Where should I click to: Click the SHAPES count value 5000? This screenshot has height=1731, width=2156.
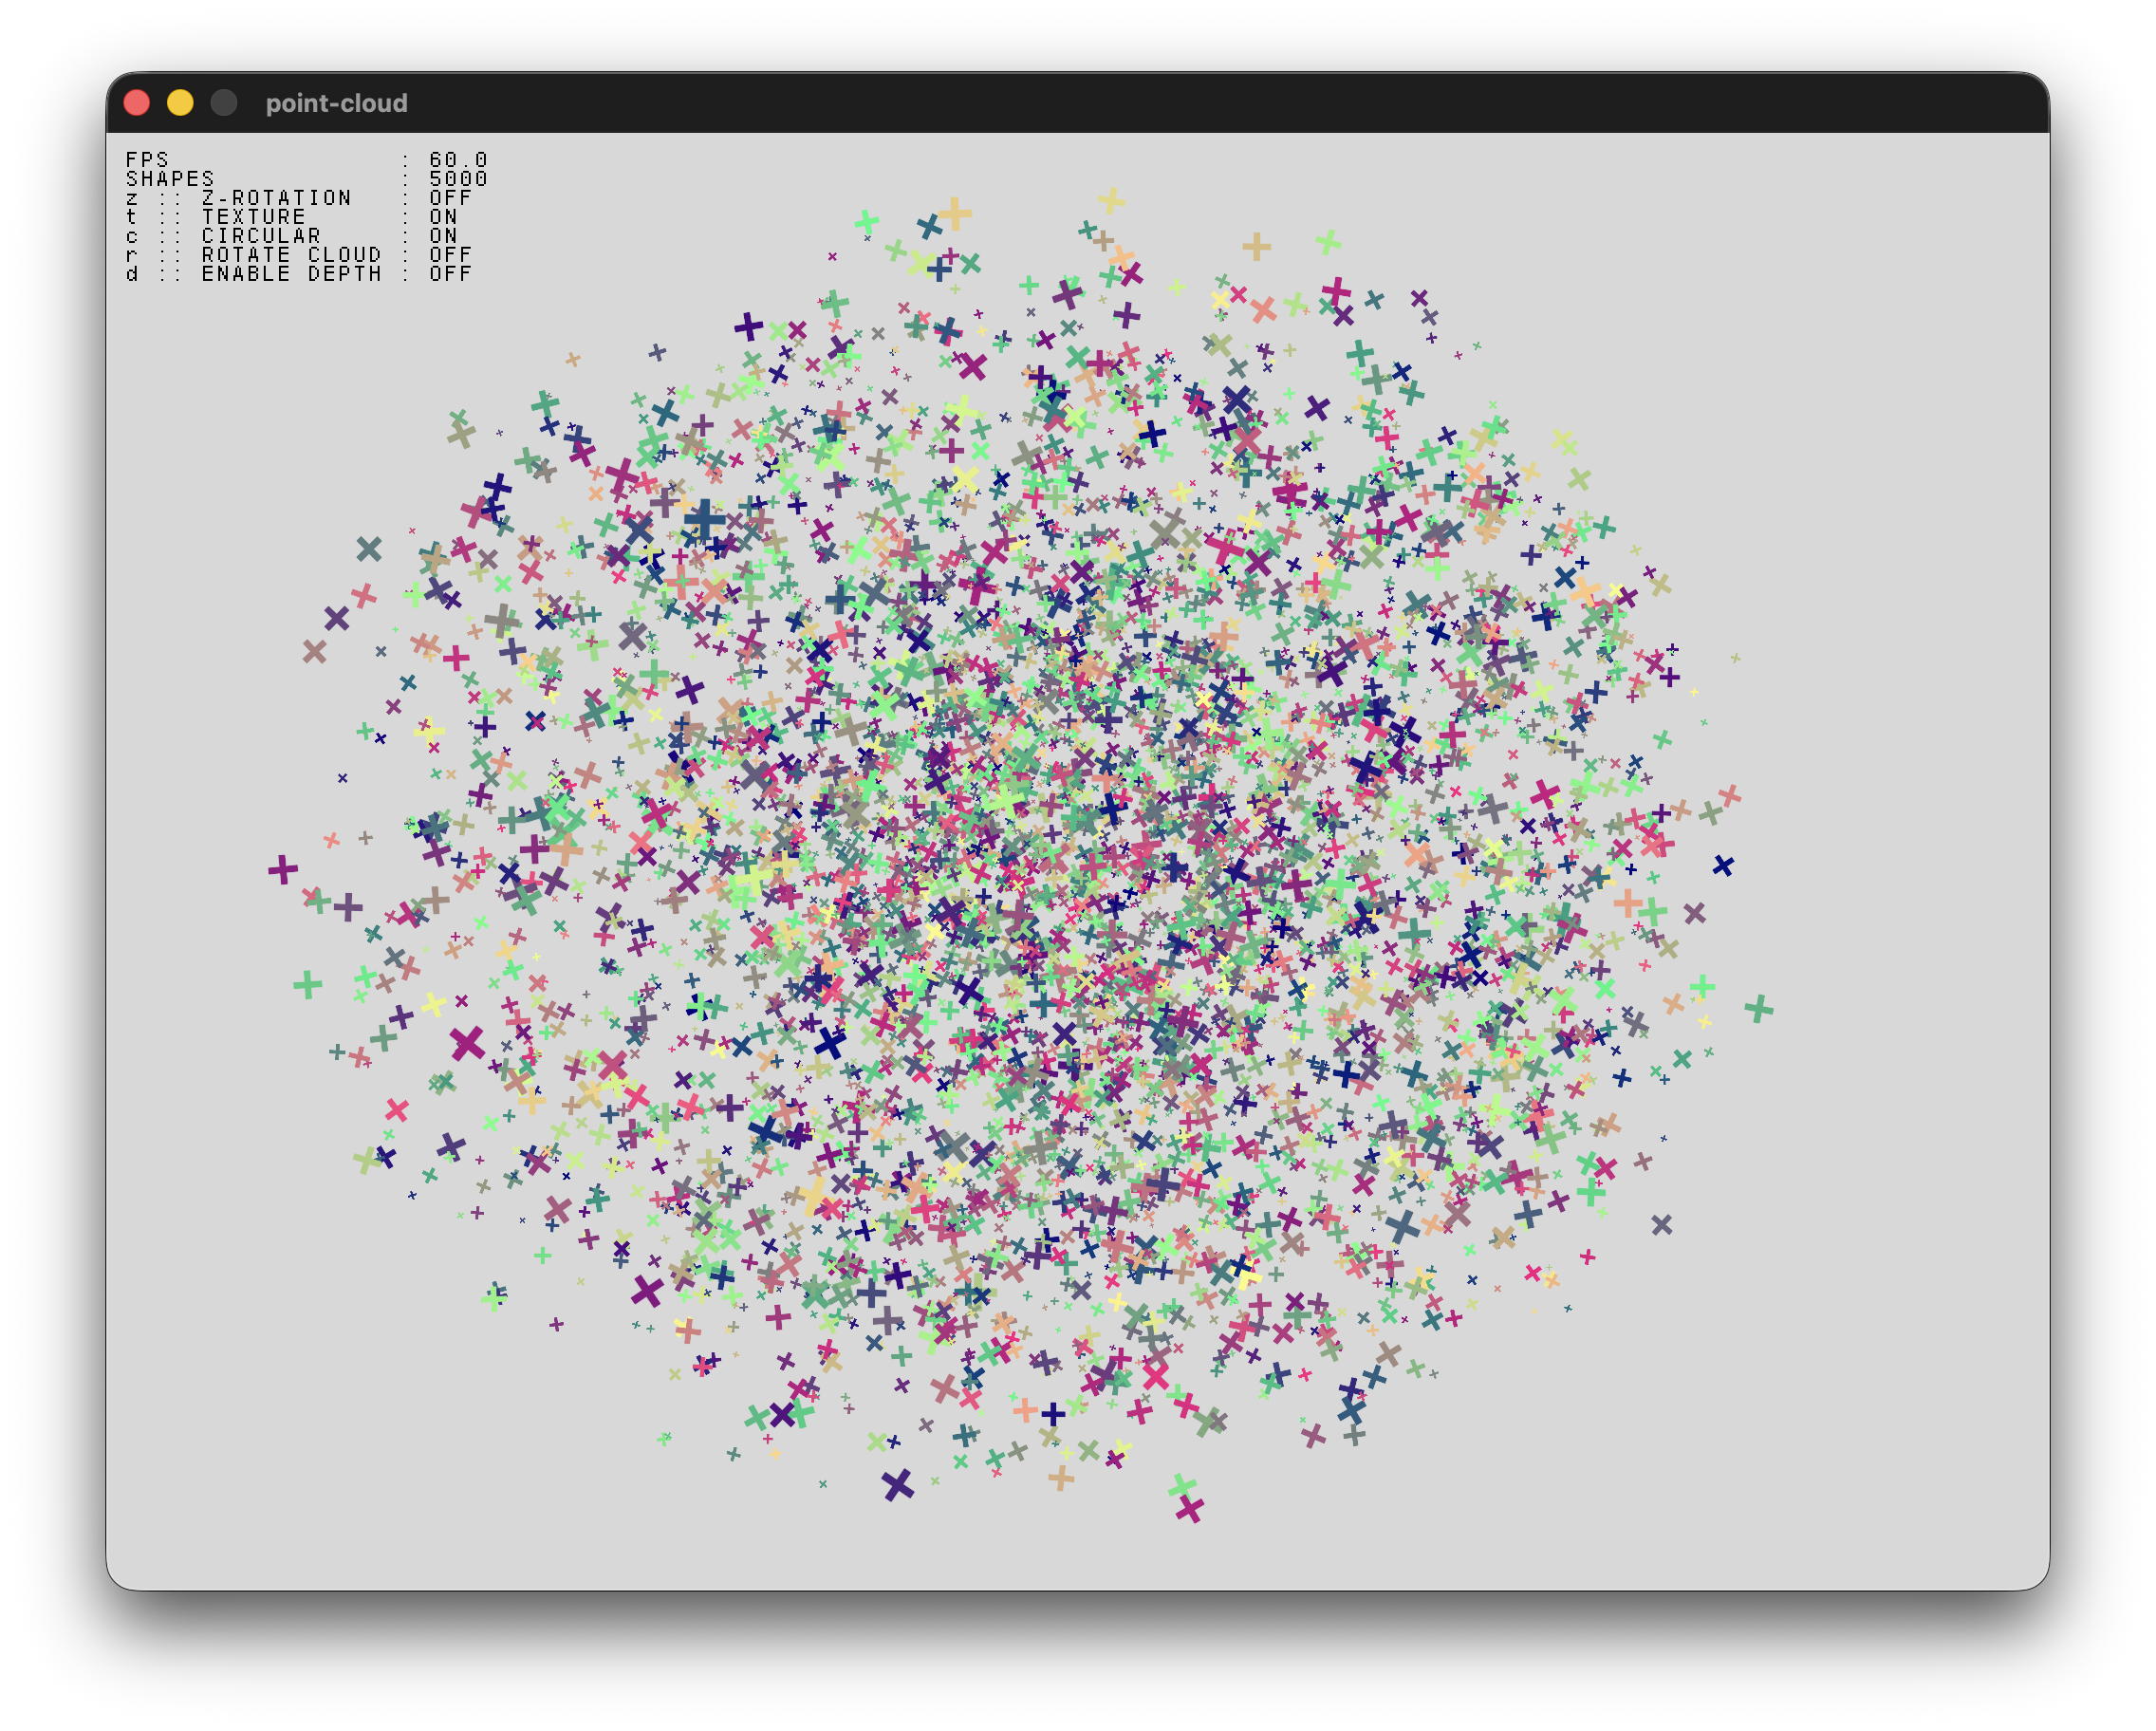click(x=457, y=179)
